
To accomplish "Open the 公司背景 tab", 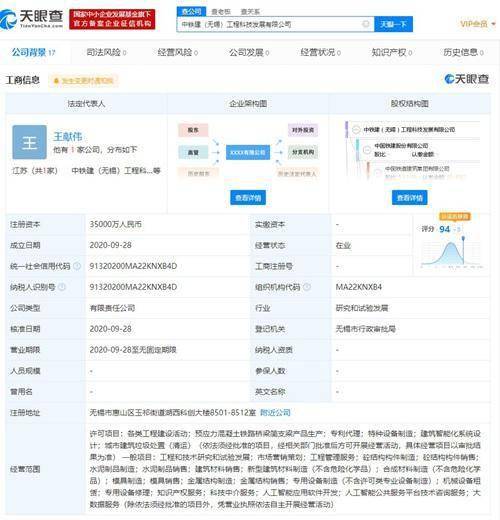I will coord(33,52).
